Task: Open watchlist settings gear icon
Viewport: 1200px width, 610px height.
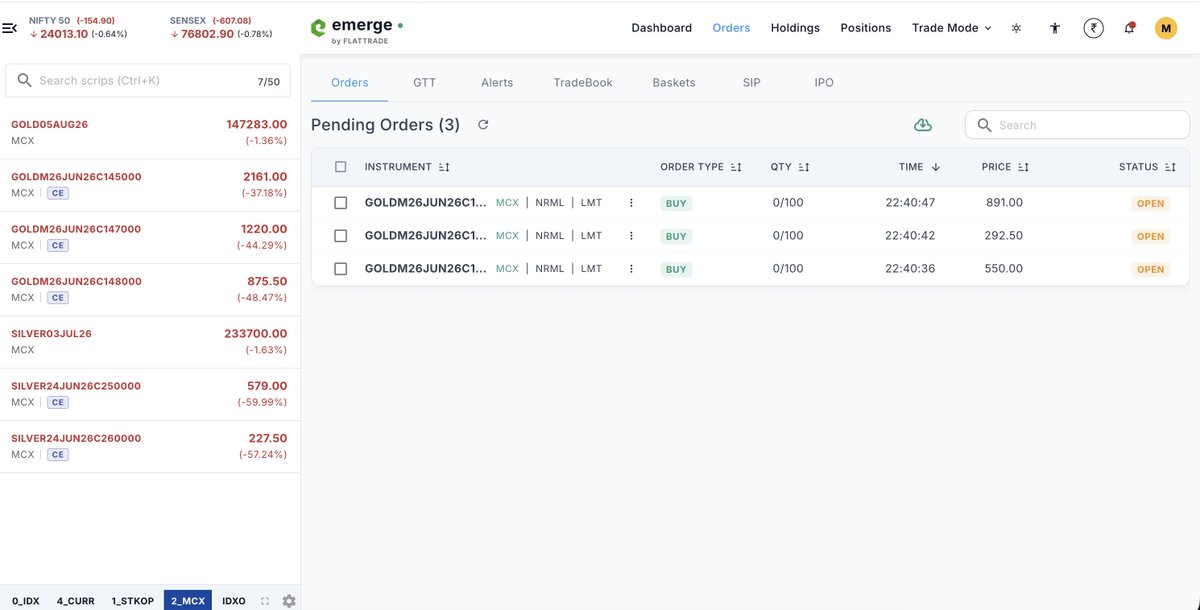Action: click(x=289, y=601)
